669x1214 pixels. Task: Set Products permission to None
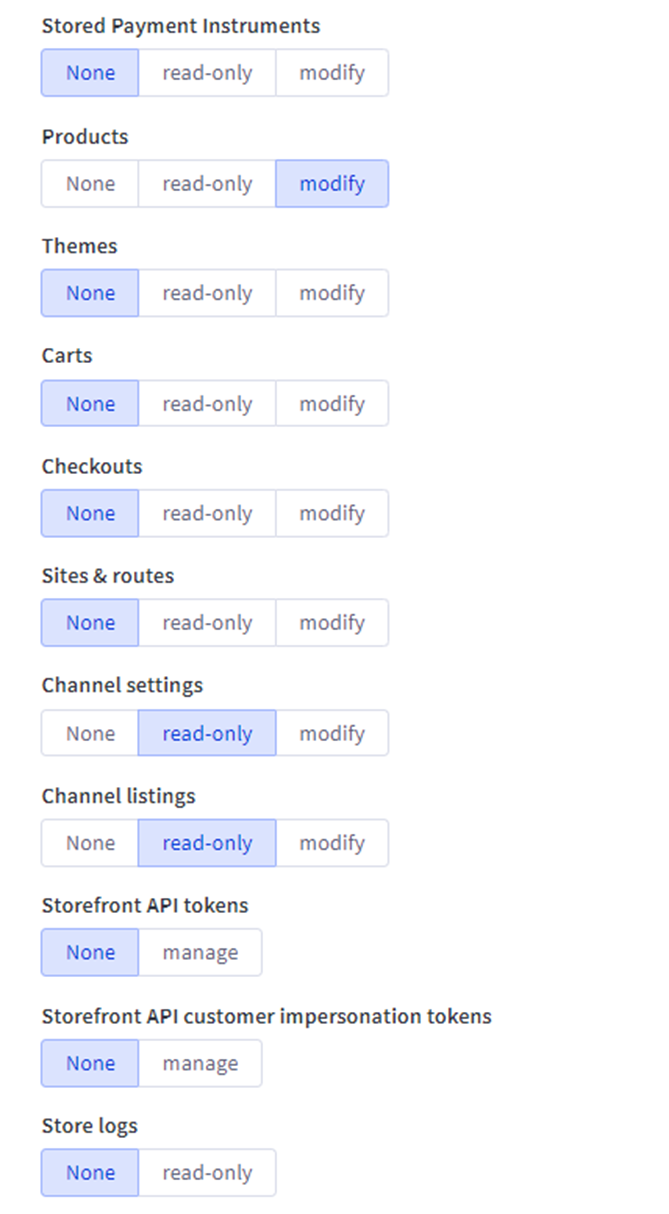tap(90, 184)
